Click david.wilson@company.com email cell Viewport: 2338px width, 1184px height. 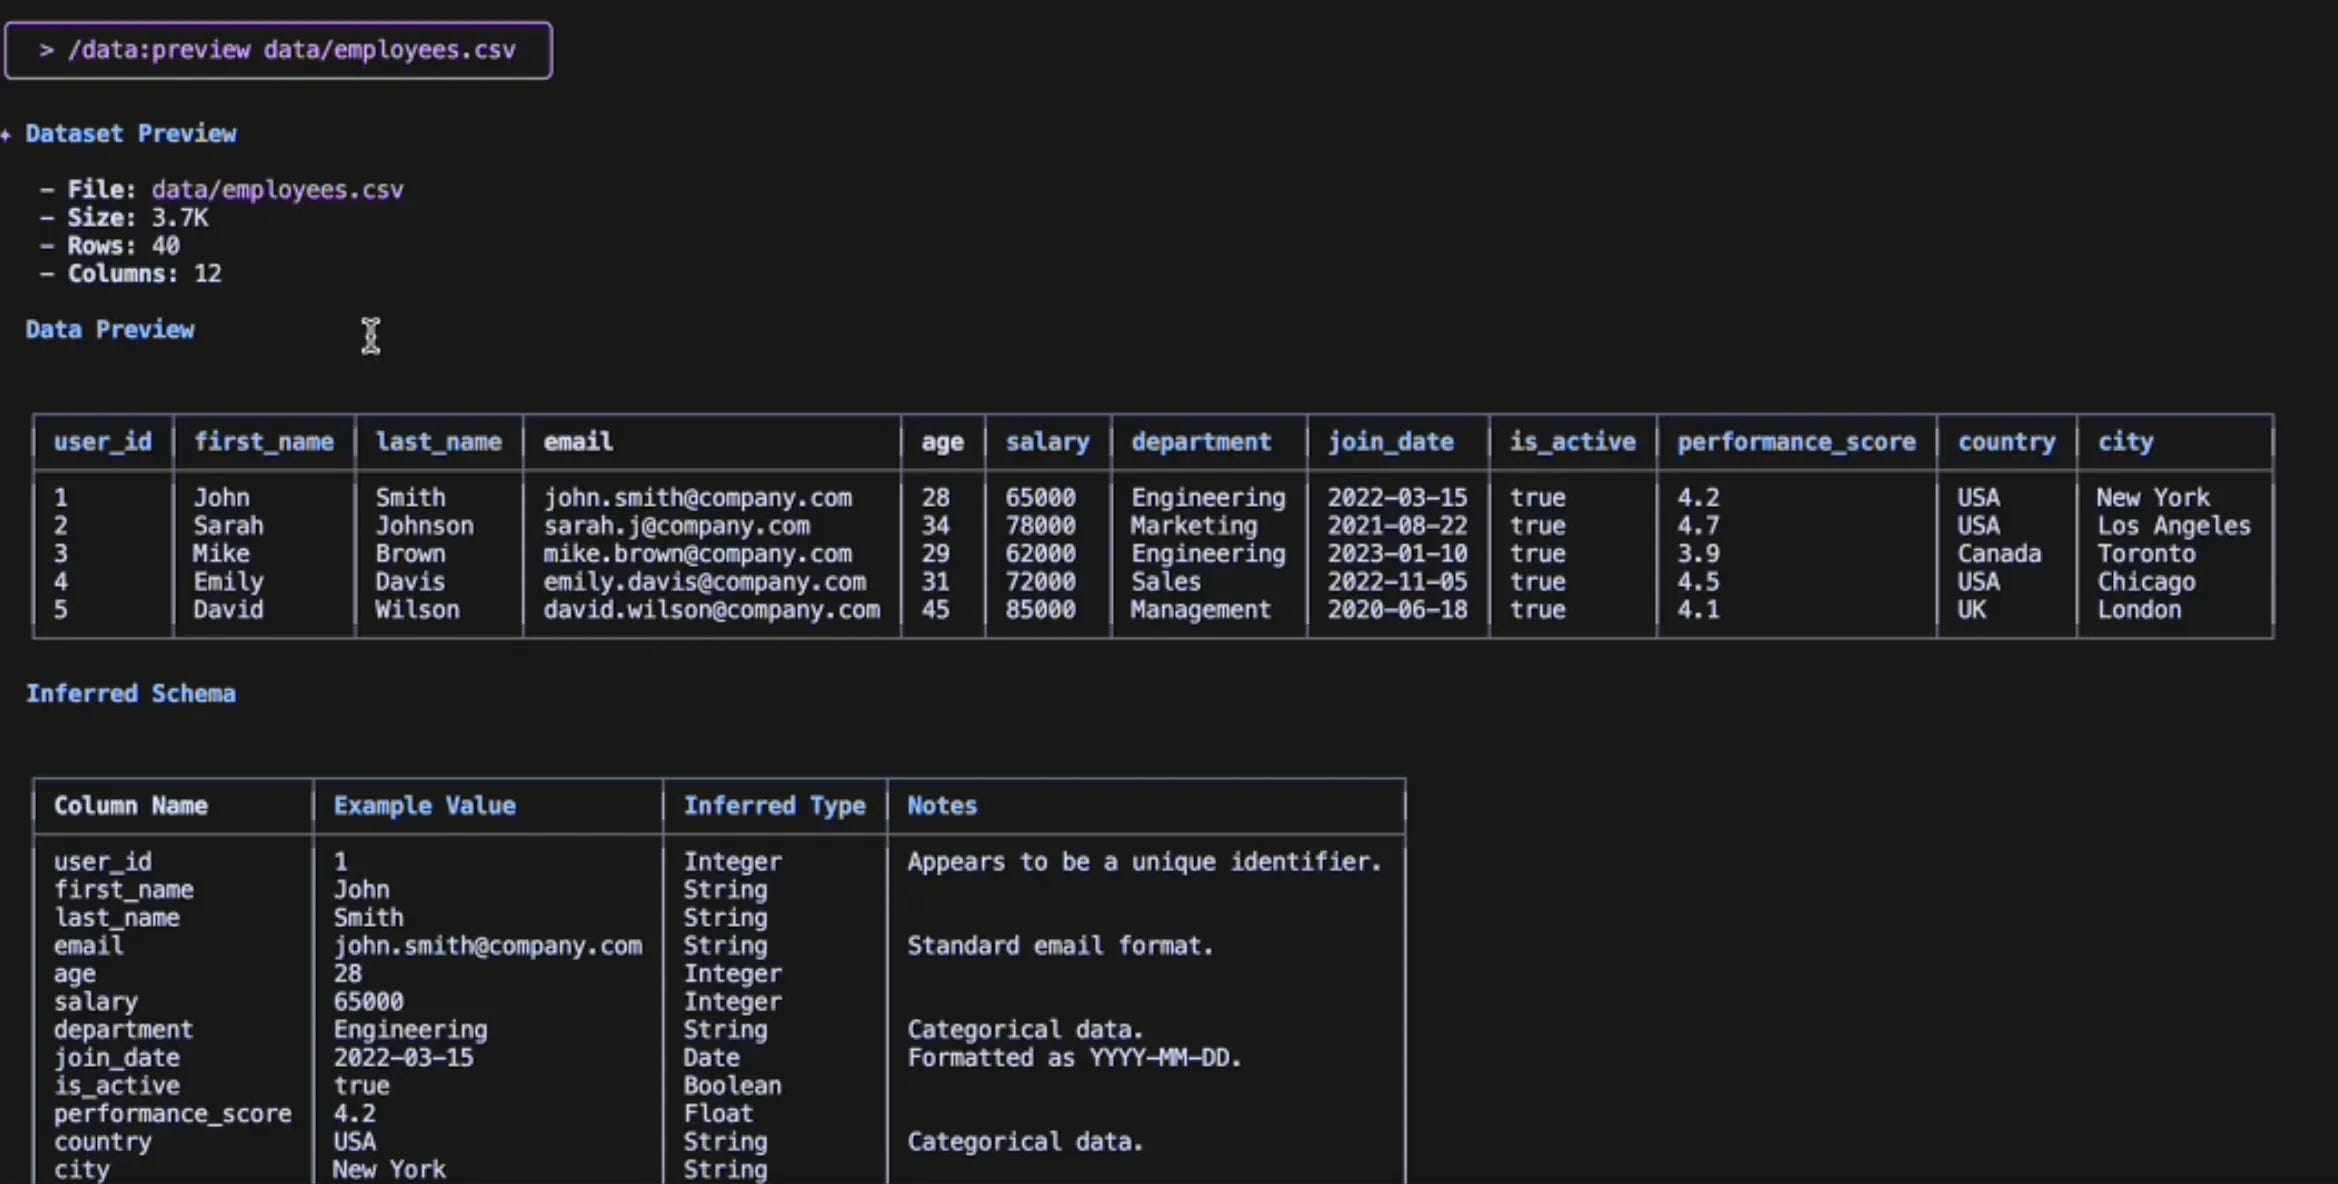click(x=711, y=610)
